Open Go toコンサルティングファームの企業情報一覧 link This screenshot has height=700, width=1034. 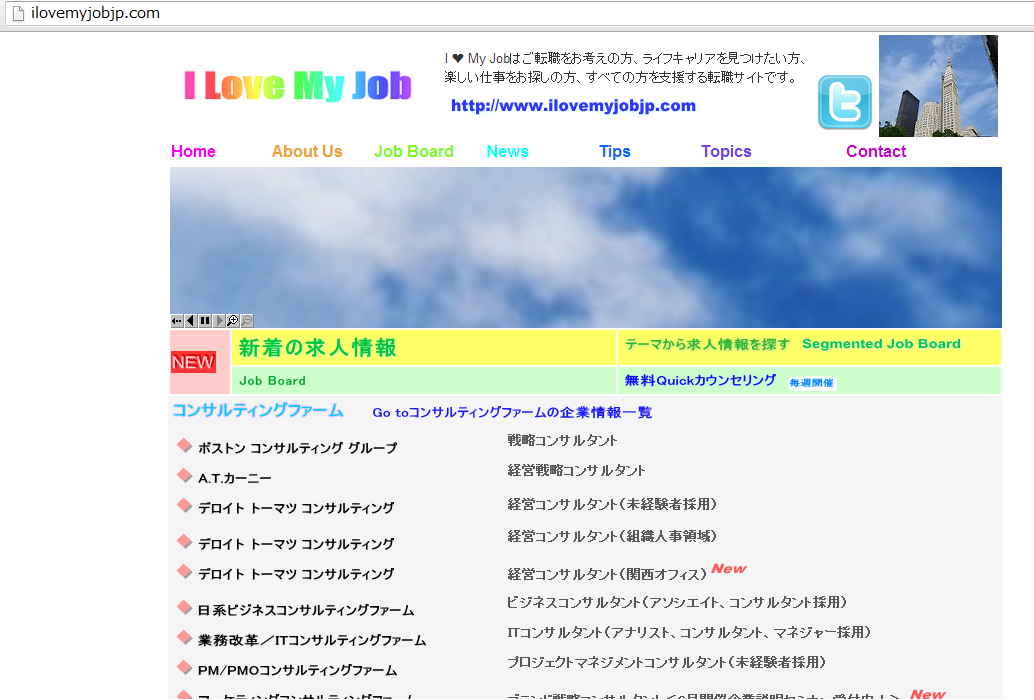point(512,412)
